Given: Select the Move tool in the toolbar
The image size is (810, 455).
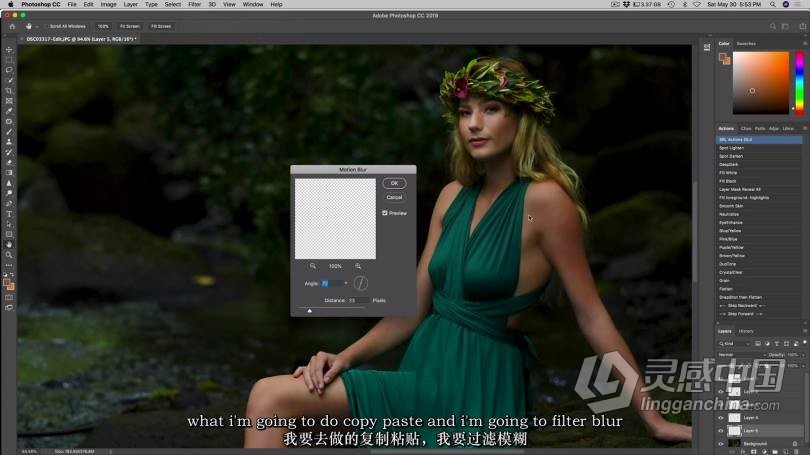Looking at the screenshot, I should coord(9,50).
